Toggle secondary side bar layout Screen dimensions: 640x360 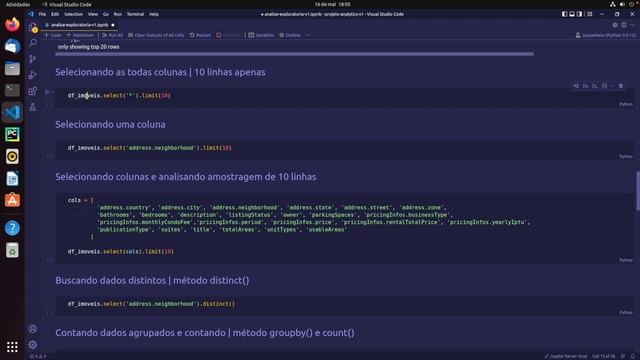click(x=580, y=14)
